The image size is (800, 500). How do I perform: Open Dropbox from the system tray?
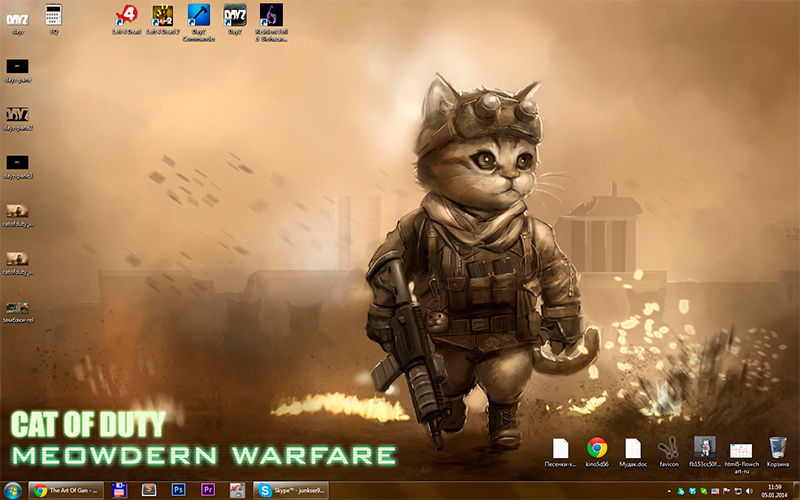click(x=692, y=491)
